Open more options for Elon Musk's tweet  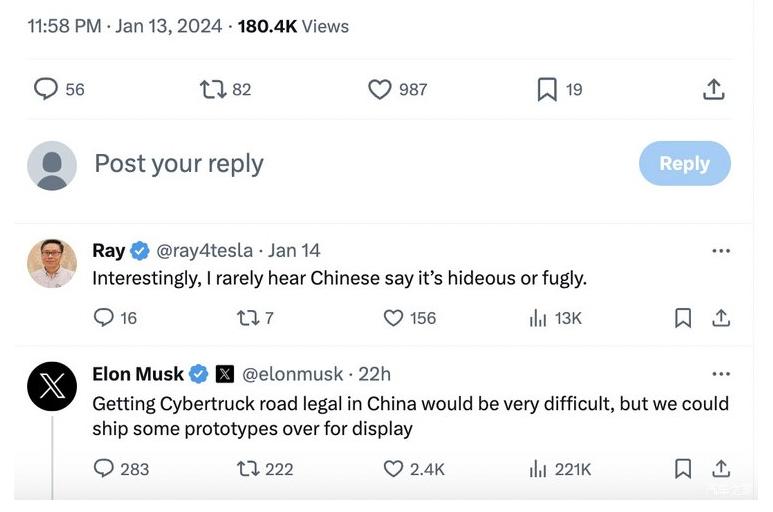point(720,374)
